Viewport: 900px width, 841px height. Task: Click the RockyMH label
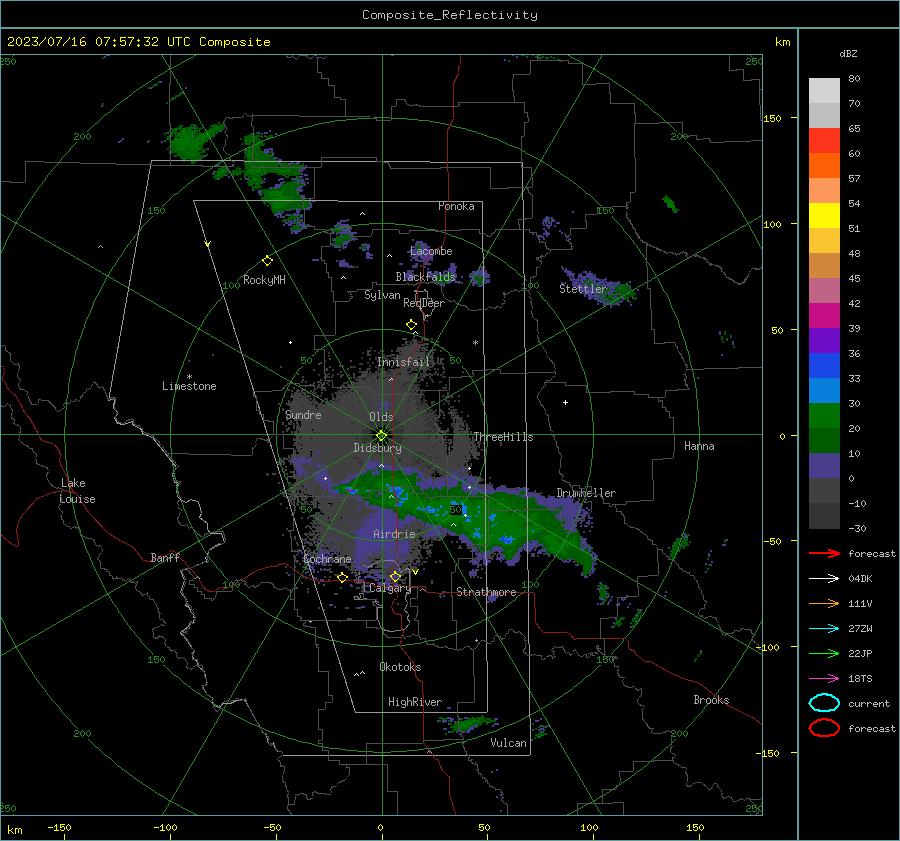pyautogui.click(x=264, y=280)
